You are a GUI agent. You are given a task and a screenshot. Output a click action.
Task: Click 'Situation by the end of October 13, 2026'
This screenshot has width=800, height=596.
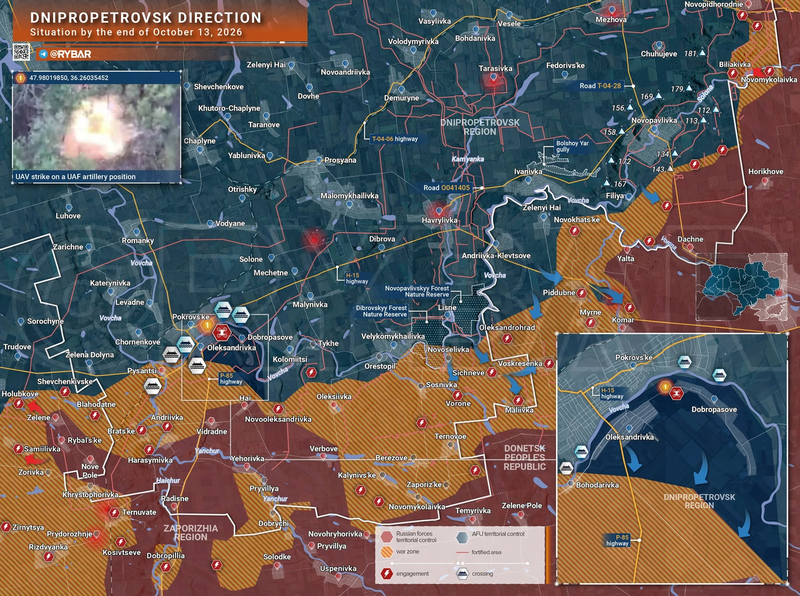click(x=136, y=33)
